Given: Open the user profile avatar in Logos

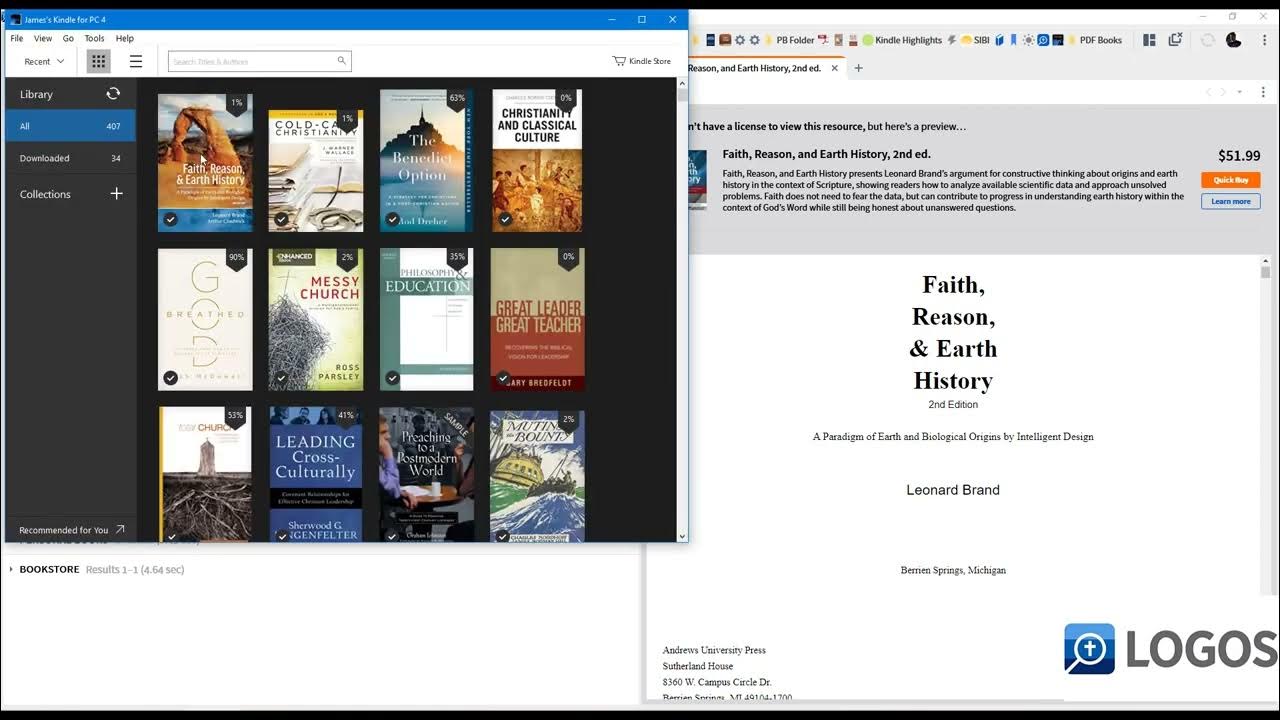Looking at the screenshot, I should pyautogui.click(x=1233, y=40).
